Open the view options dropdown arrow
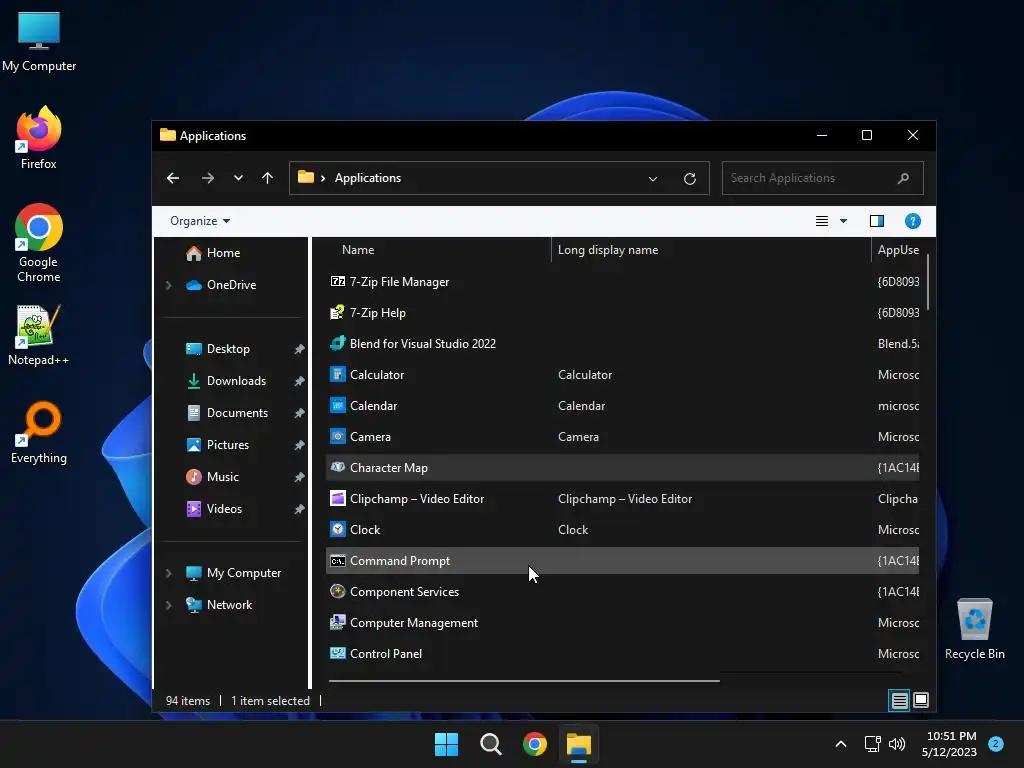The image size is (1024, 768). click(843, 221)
